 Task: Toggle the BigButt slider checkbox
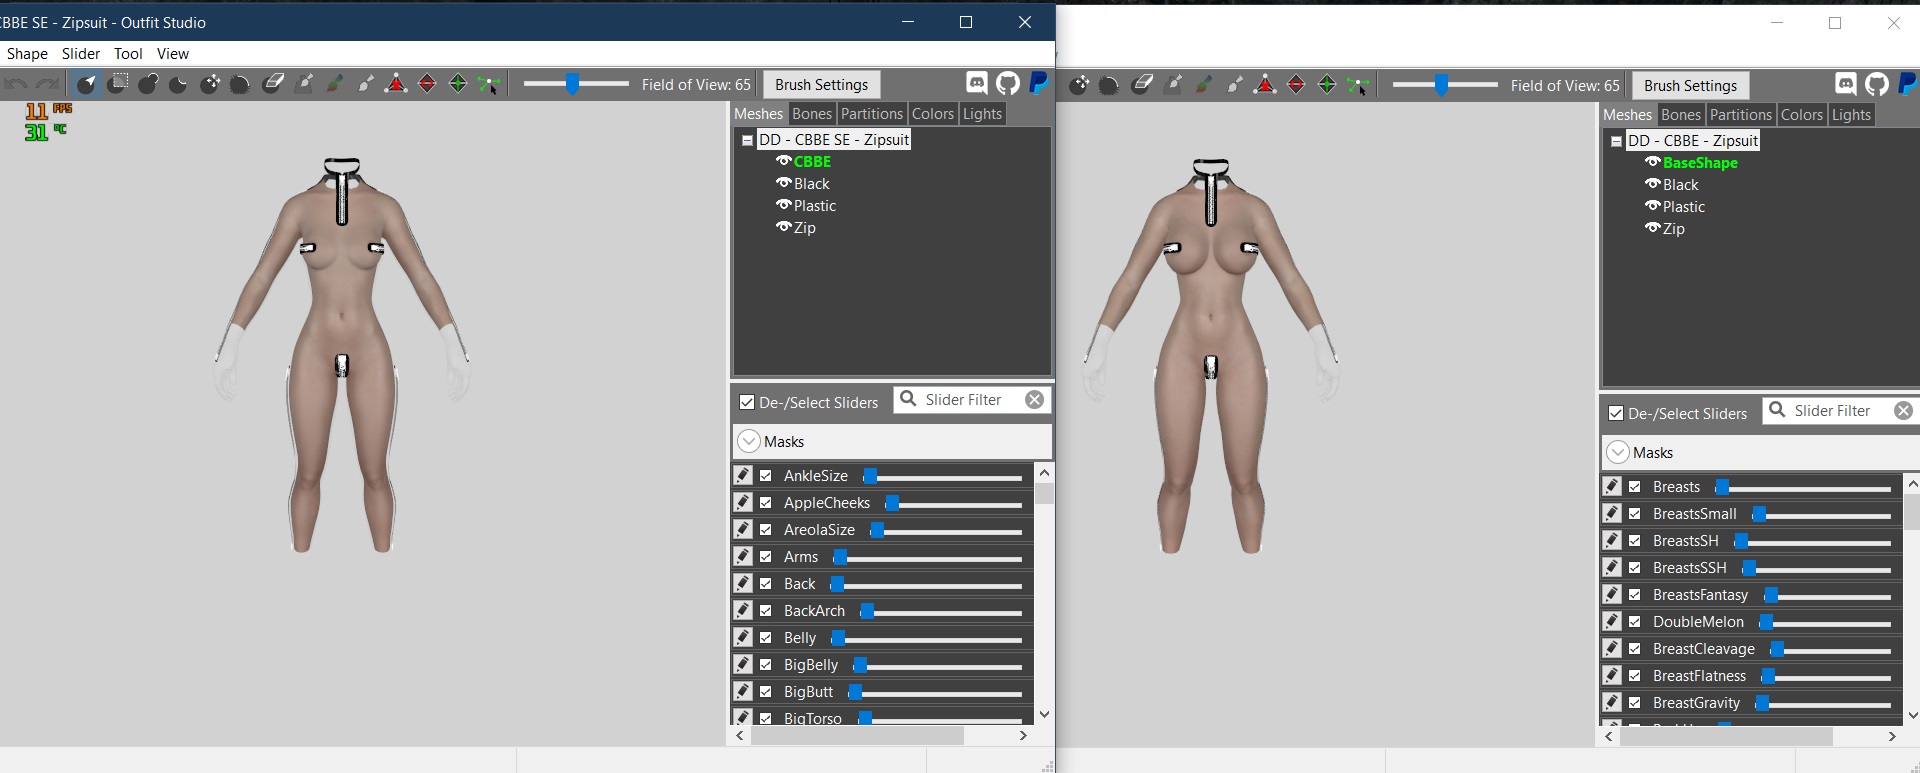click(x=766, y=692)
